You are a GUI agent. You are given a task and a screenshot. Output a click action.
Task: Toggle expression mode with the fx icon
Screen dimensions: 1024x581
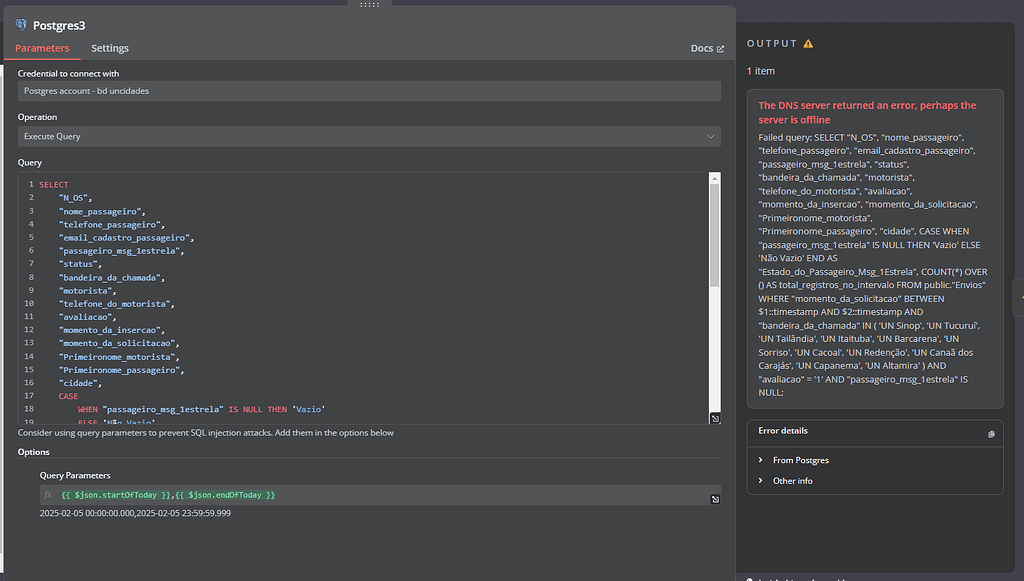click(x=46, y=494)
